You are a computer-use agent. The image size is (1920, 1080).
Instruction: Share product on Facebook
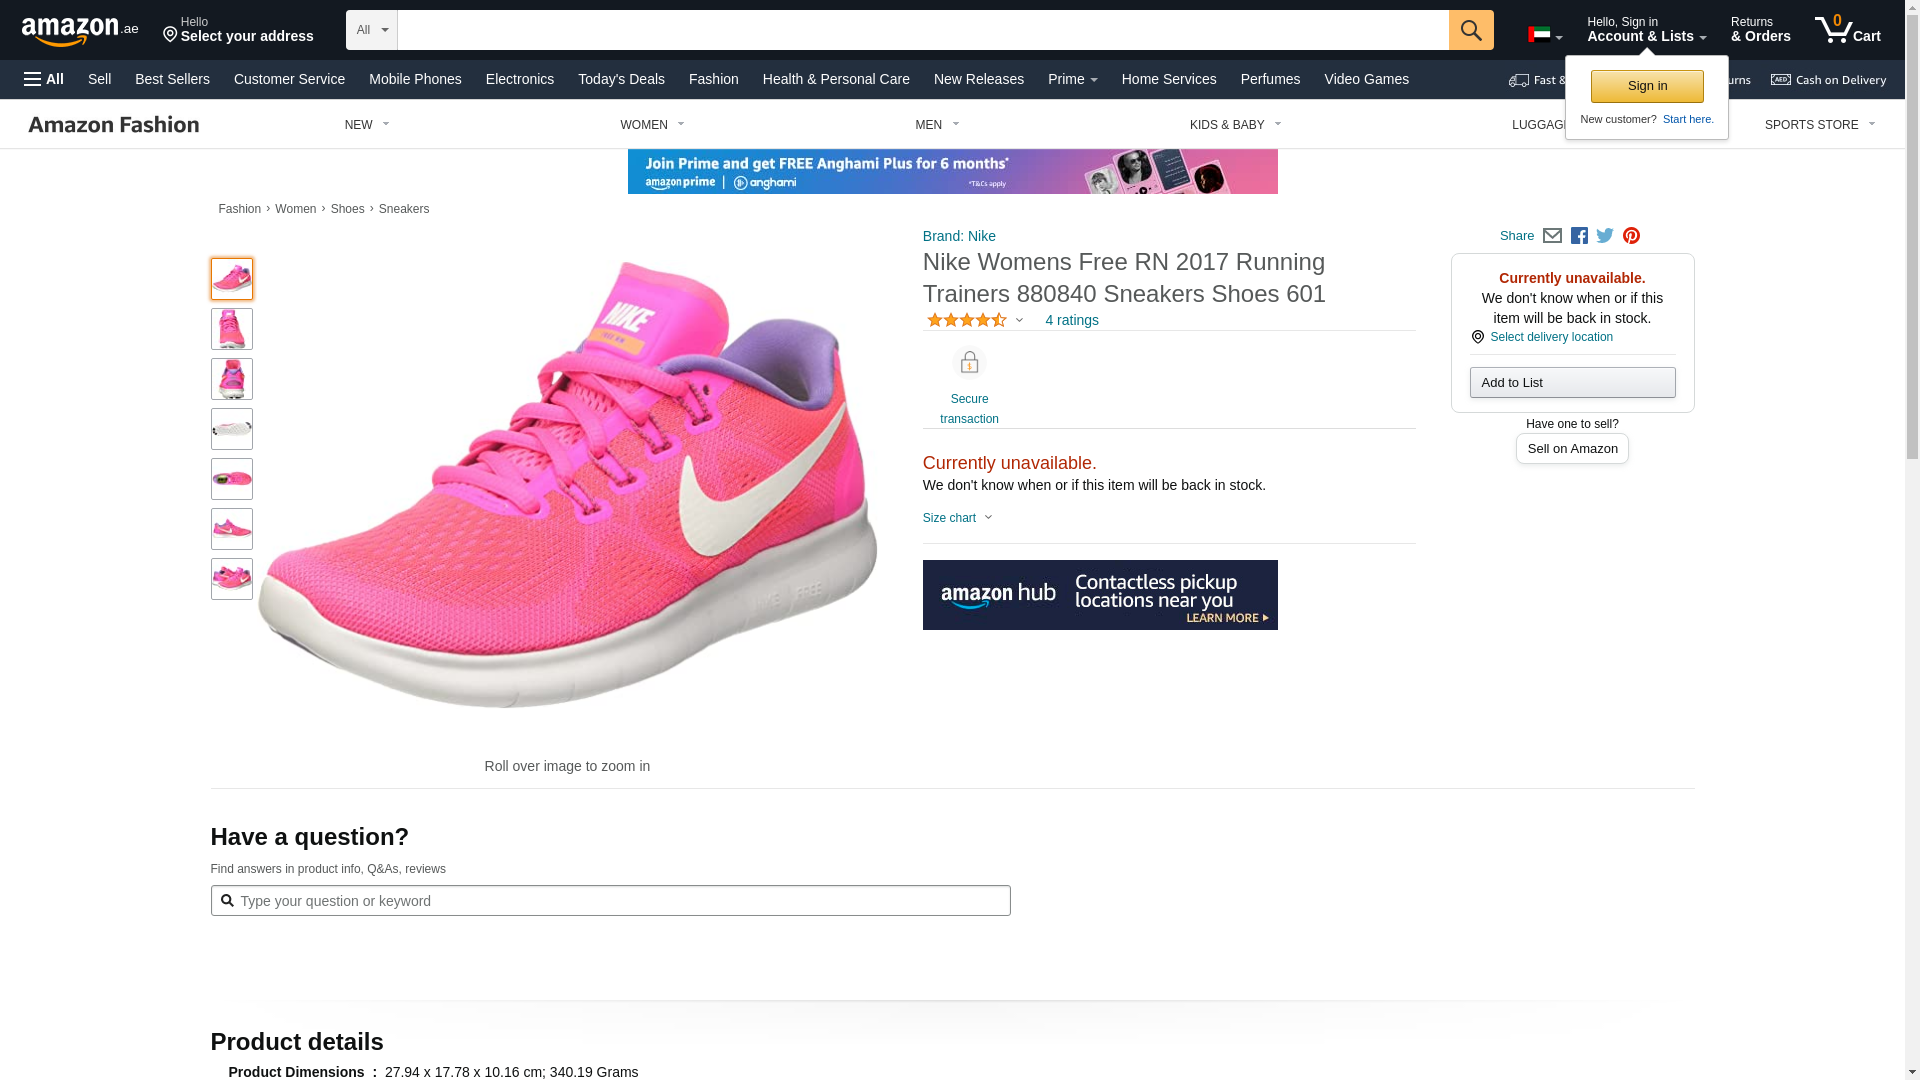pyautogui.click(x=1579, y=236)
